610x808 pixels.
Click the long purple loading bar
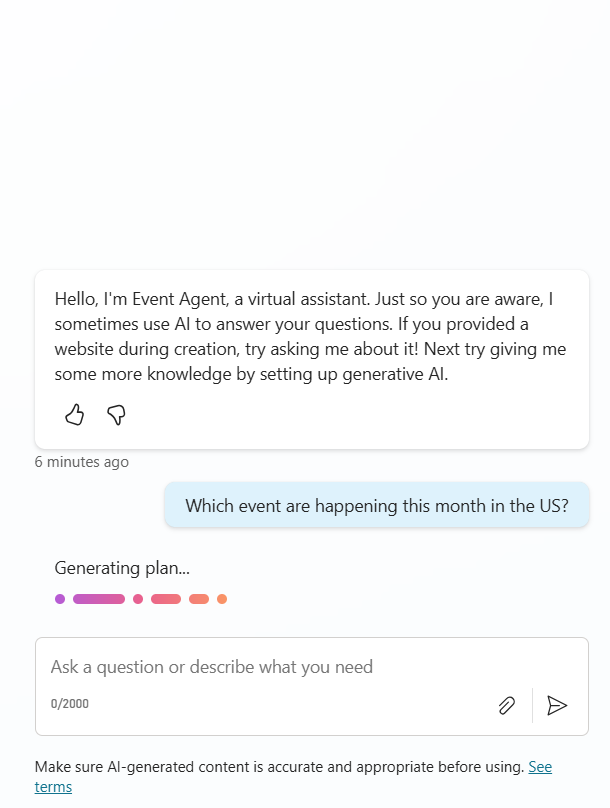pos(99,599)
